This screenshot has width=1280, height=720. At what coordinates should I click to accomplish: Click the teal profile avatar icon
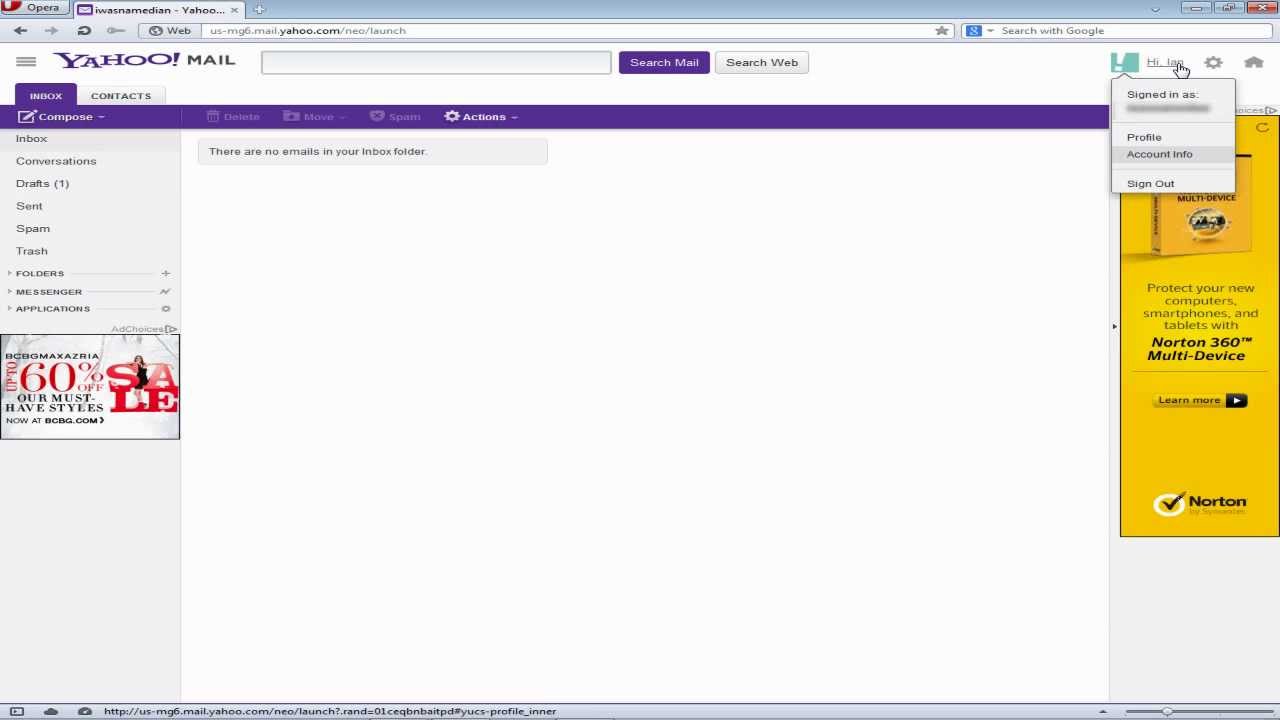pyautogui.click(x=1125, y=62)
